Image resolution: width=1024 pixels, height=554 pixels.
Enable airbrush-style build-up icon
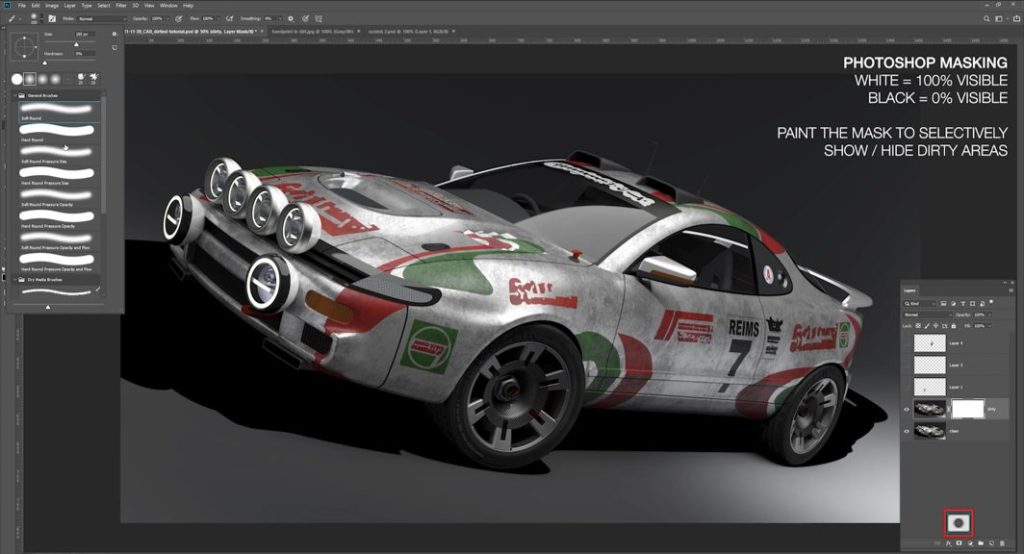tap(230, 19)
